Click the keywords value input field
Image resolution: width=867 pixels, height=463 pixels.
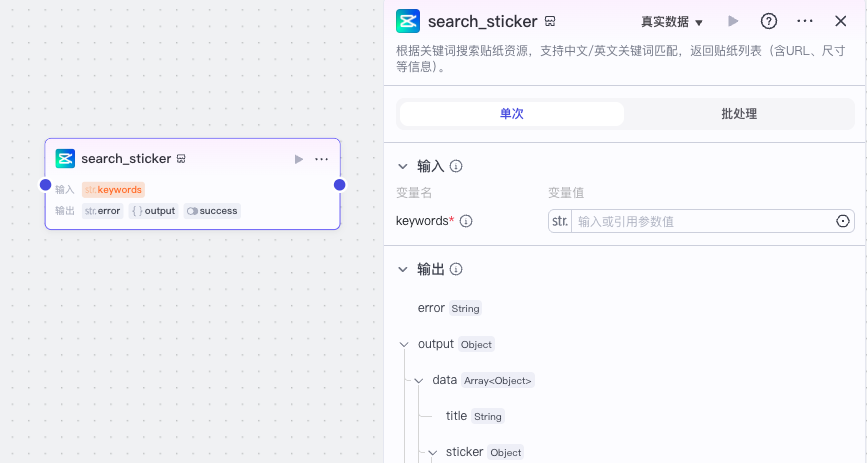(x=701, y=221)
